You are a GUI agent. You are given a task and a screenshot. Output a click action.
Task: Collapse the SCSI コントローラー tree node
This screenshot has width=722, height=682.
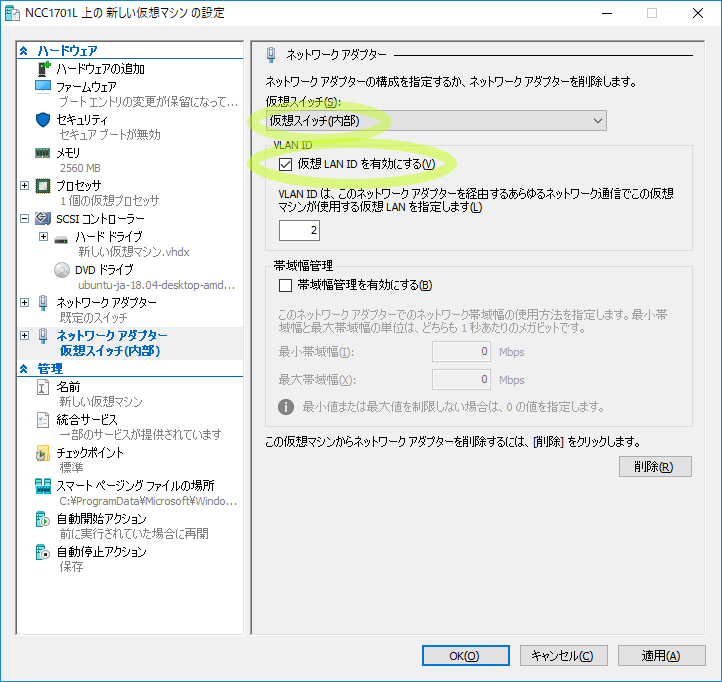click(25, 219)
